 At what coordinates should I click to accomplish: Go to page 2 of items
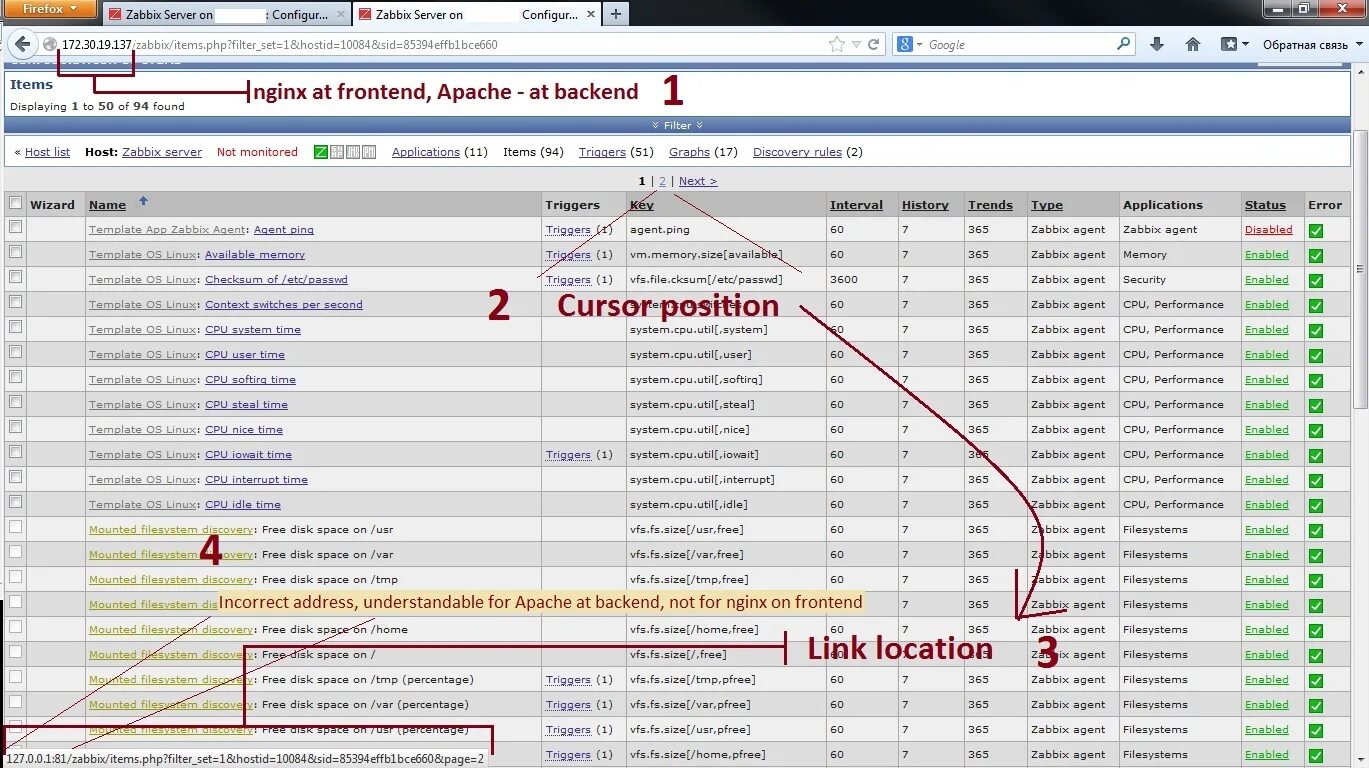(x=662, y=181)
